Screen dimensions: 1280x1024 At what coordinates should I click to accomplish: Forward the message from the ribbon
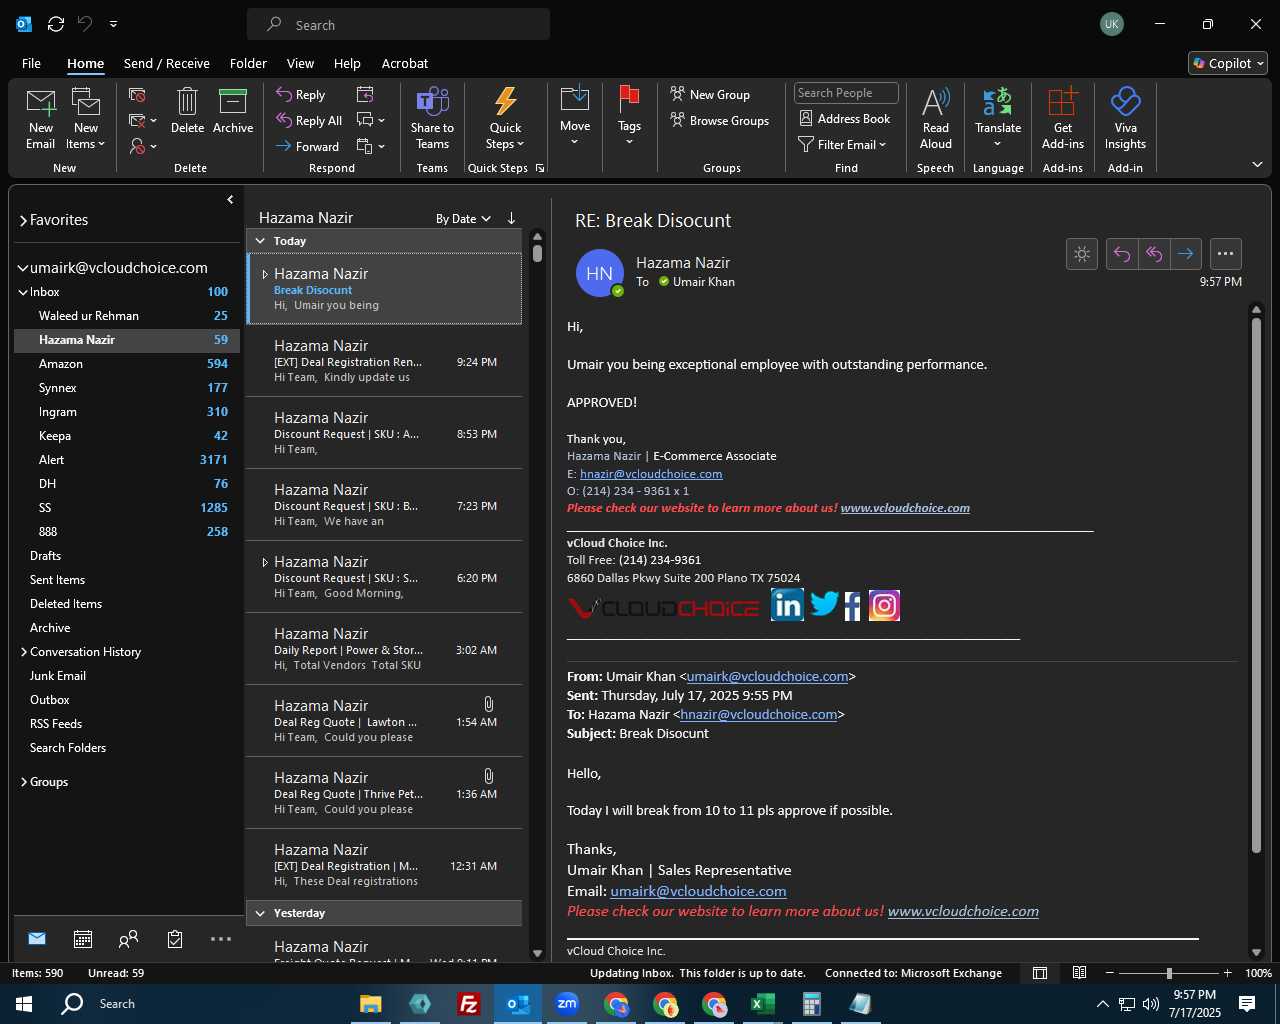[x=308, y=146]
